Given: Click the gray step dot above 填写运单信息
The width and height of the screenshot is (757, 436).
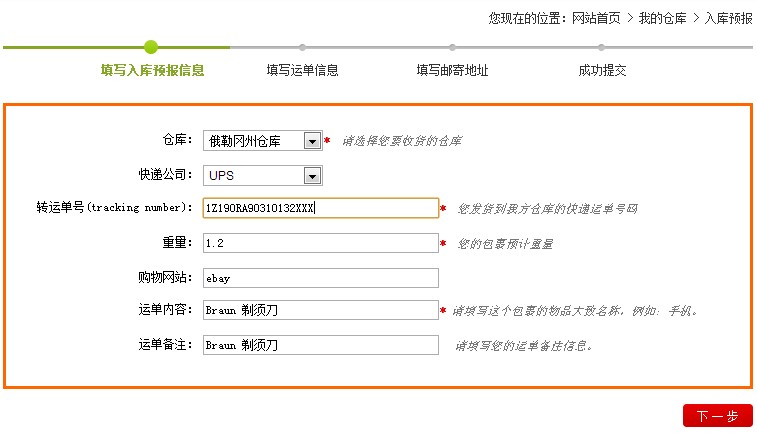Looking at the screenshot, I should pyautogui.click(x=302, y=46).
